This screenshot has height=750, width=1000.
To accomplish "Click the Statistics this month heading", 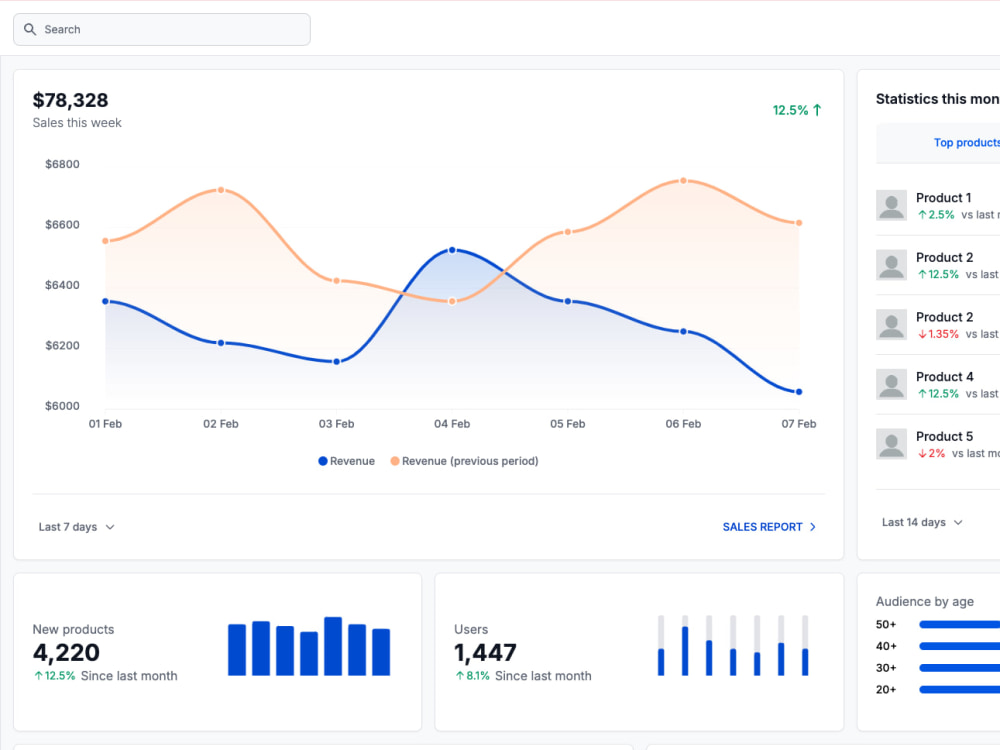I will pos(938,99).
